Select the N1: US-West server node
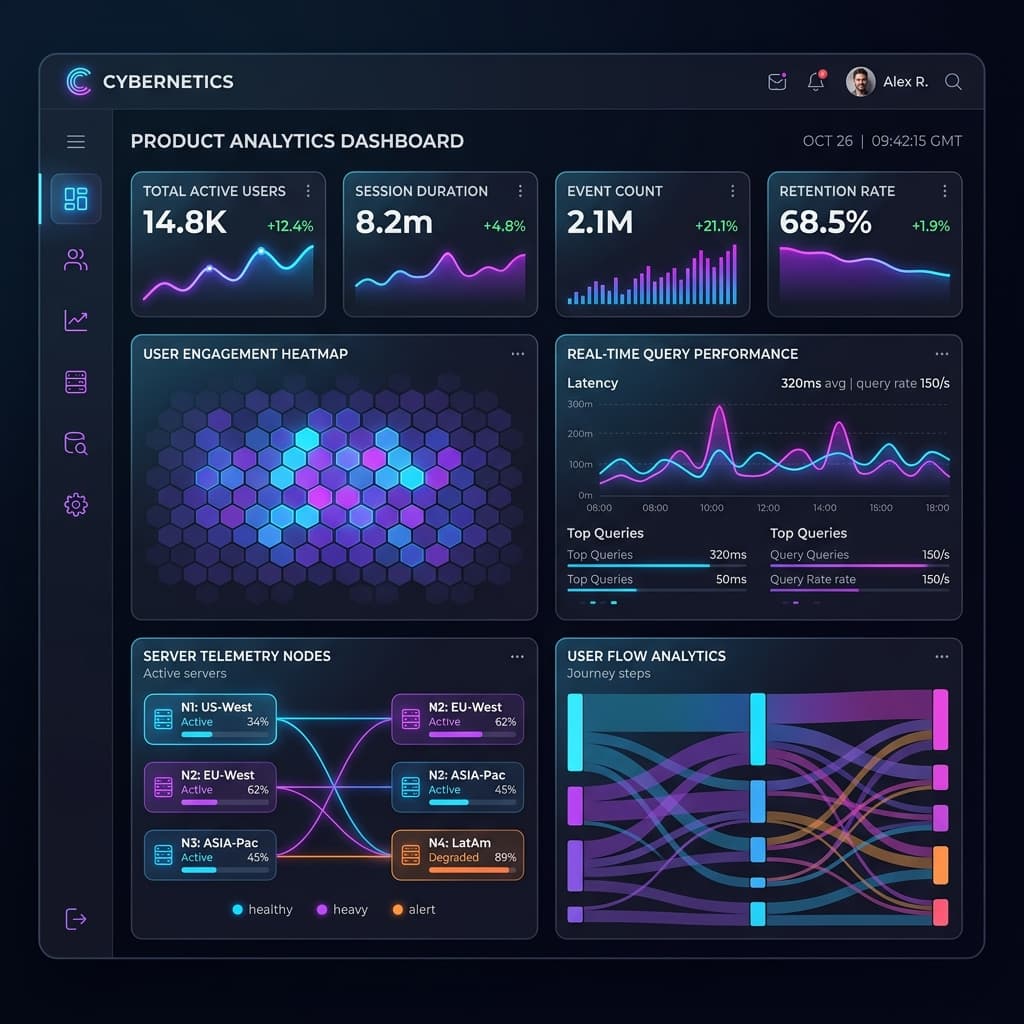This screenshot has height=1024, width=1024. tap(210, 719)
